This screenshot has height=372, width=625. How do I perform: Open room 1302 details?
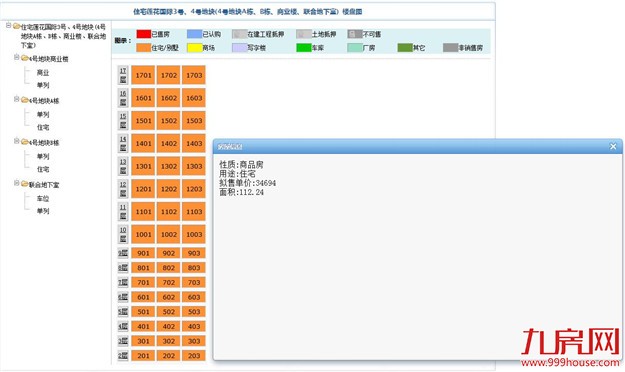tap(169, 166)
